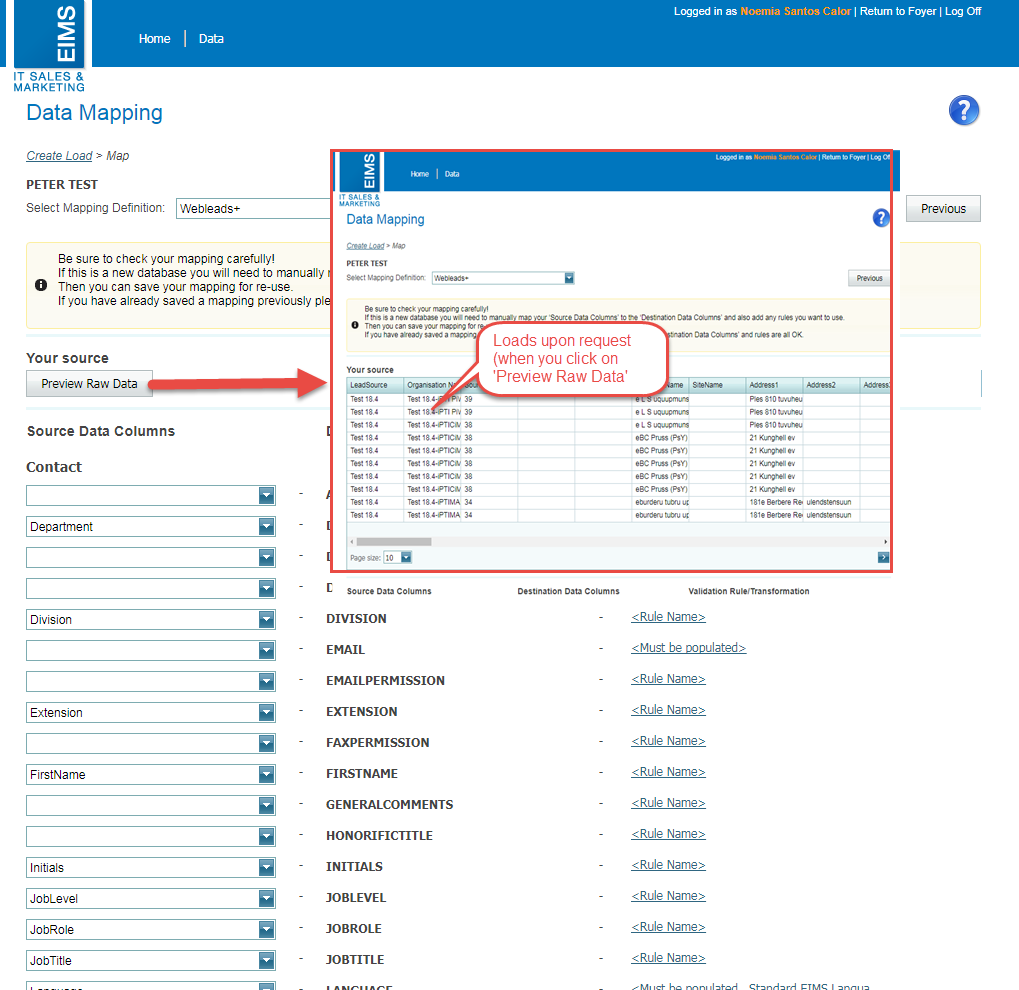Image resolution: width=1019 pixels, height=990 pixels.
Task: Click the EMAILPERMISSION destination column label
Action: pos(385,681)
